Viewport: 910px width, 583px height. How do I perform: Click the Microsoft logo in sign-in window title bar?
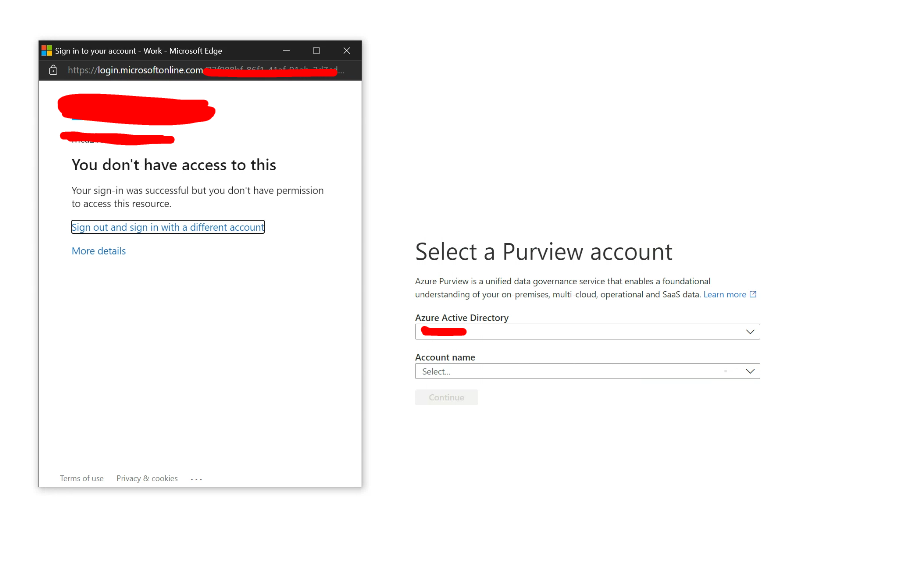click(47, 50)
